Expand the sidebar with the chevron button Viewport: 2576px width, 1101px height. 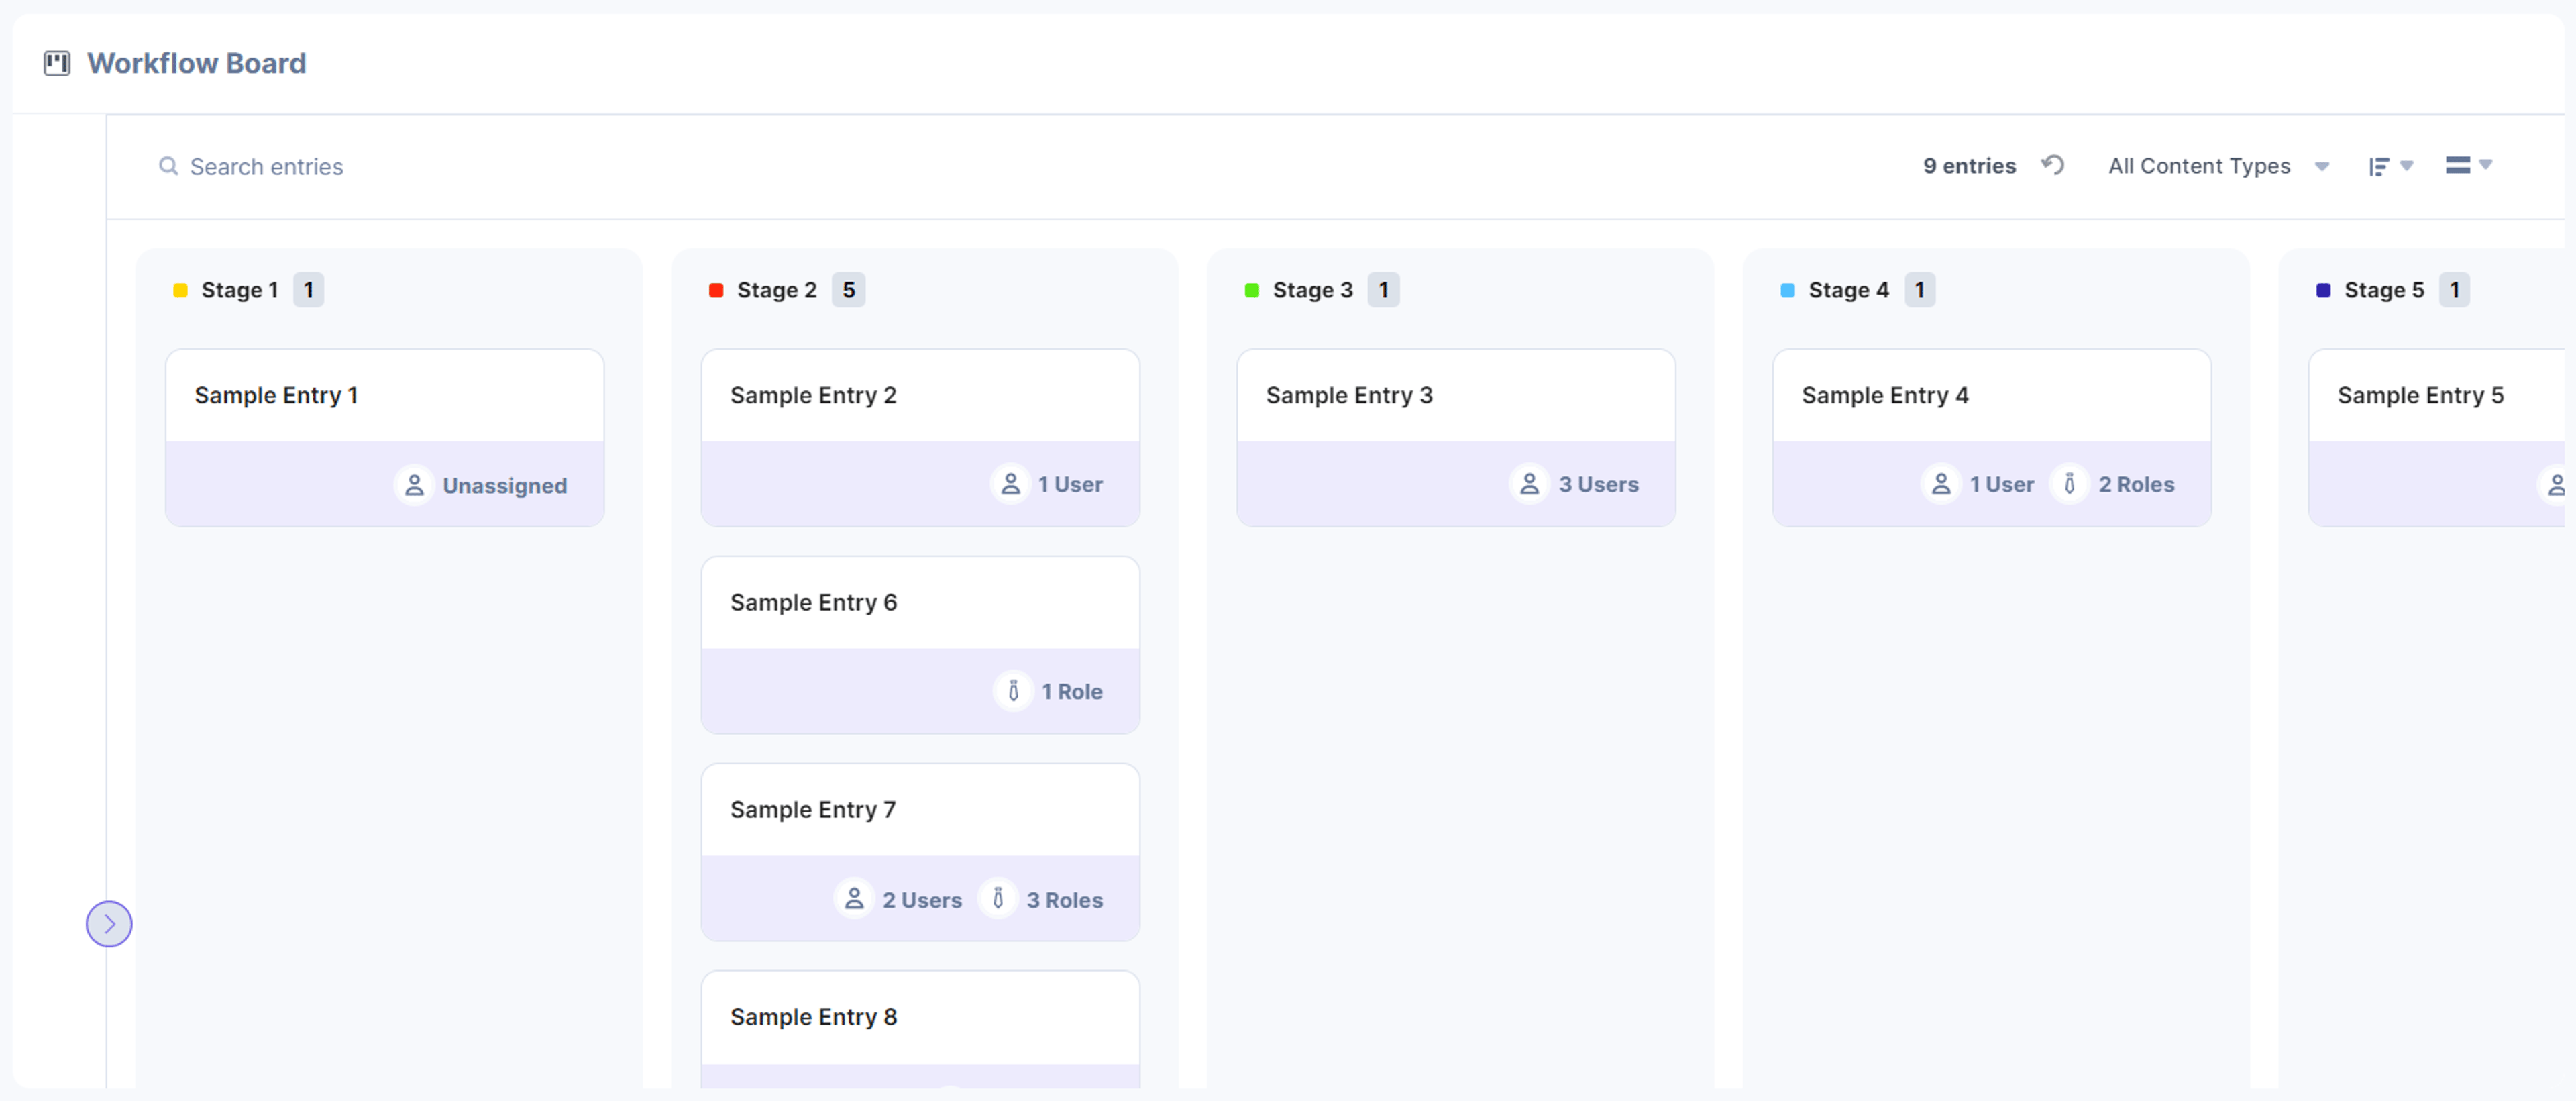(x=109, y=923)
